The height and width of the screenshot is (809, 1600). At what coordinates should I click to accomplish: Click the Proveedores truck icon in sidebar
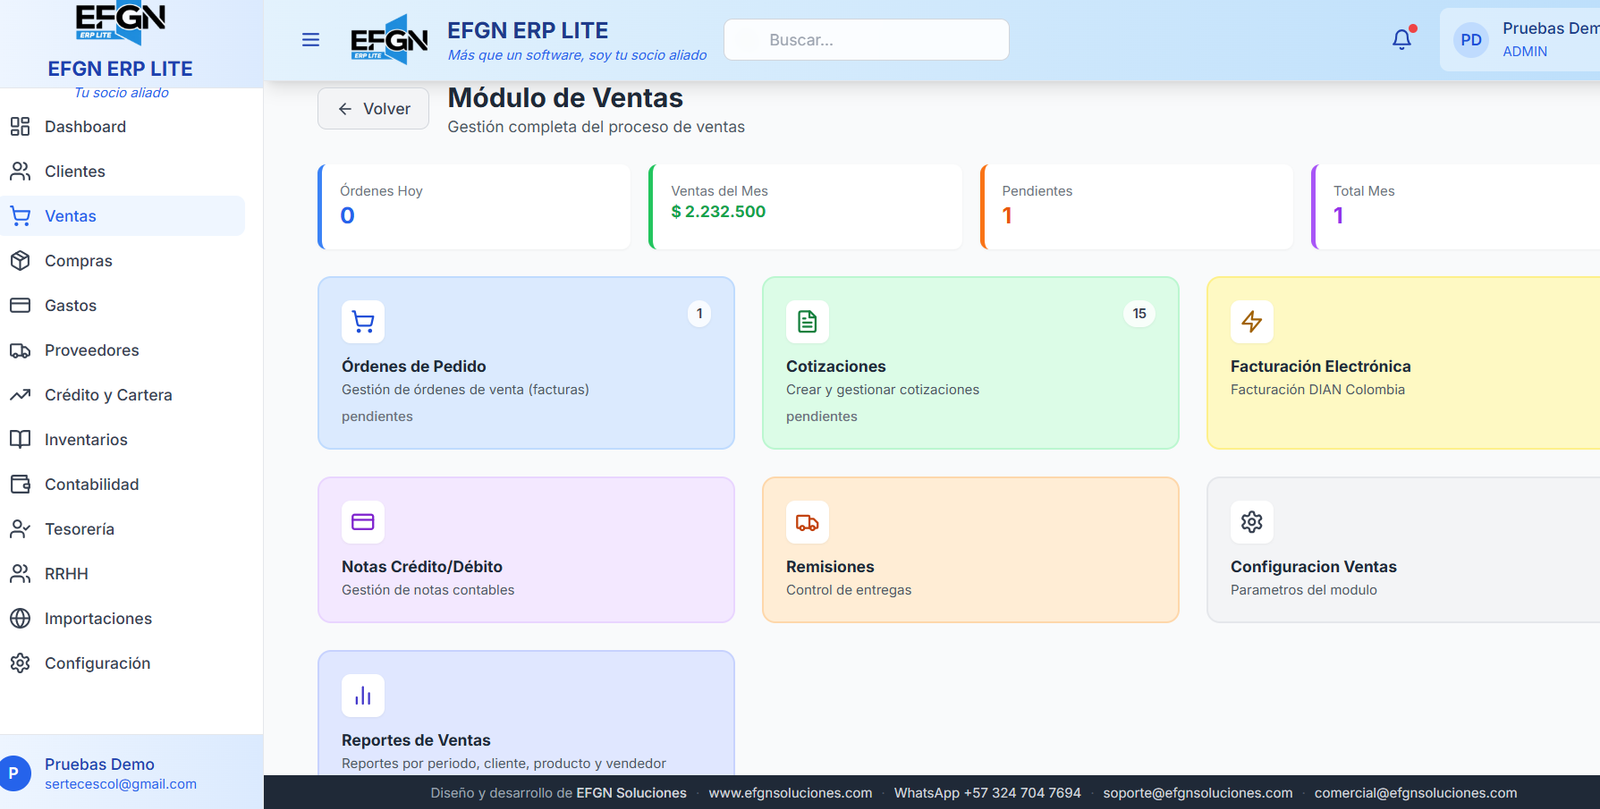[x=20, y=350]
